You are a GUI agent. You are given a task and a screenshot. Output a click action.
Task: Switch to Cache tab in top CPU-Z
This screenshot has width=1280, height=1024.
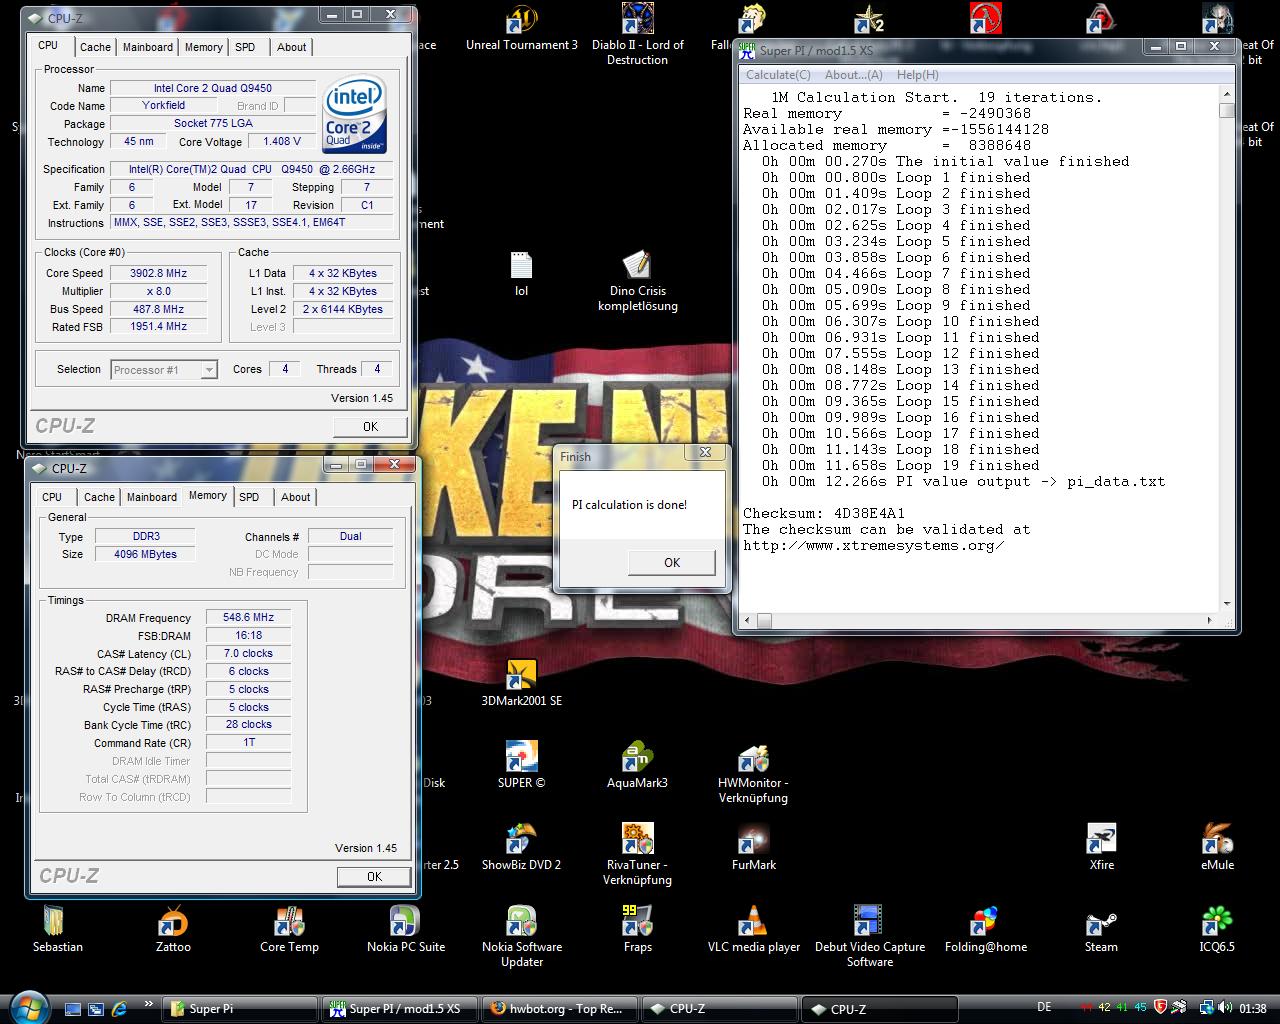[95, 47]
